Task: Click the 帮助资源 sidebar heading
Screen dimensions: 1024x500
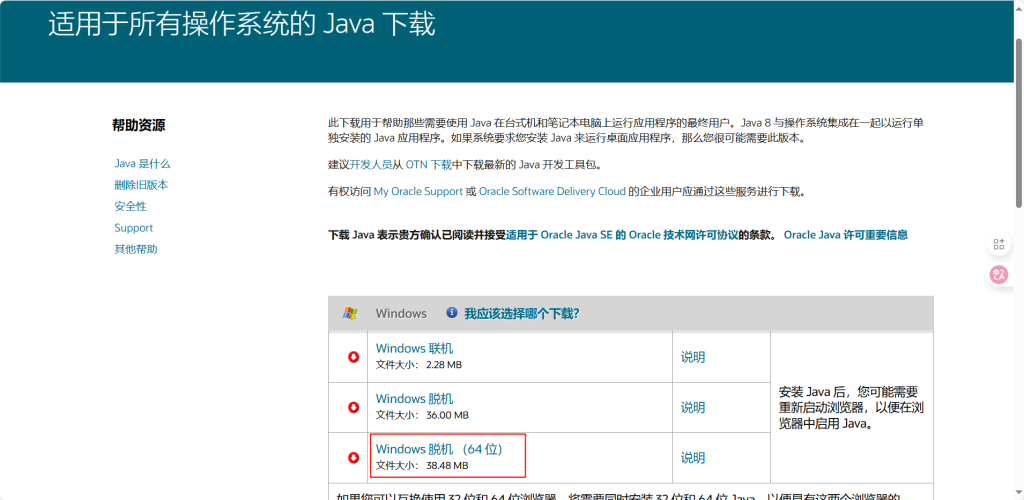Action: (x=138, y=125)
